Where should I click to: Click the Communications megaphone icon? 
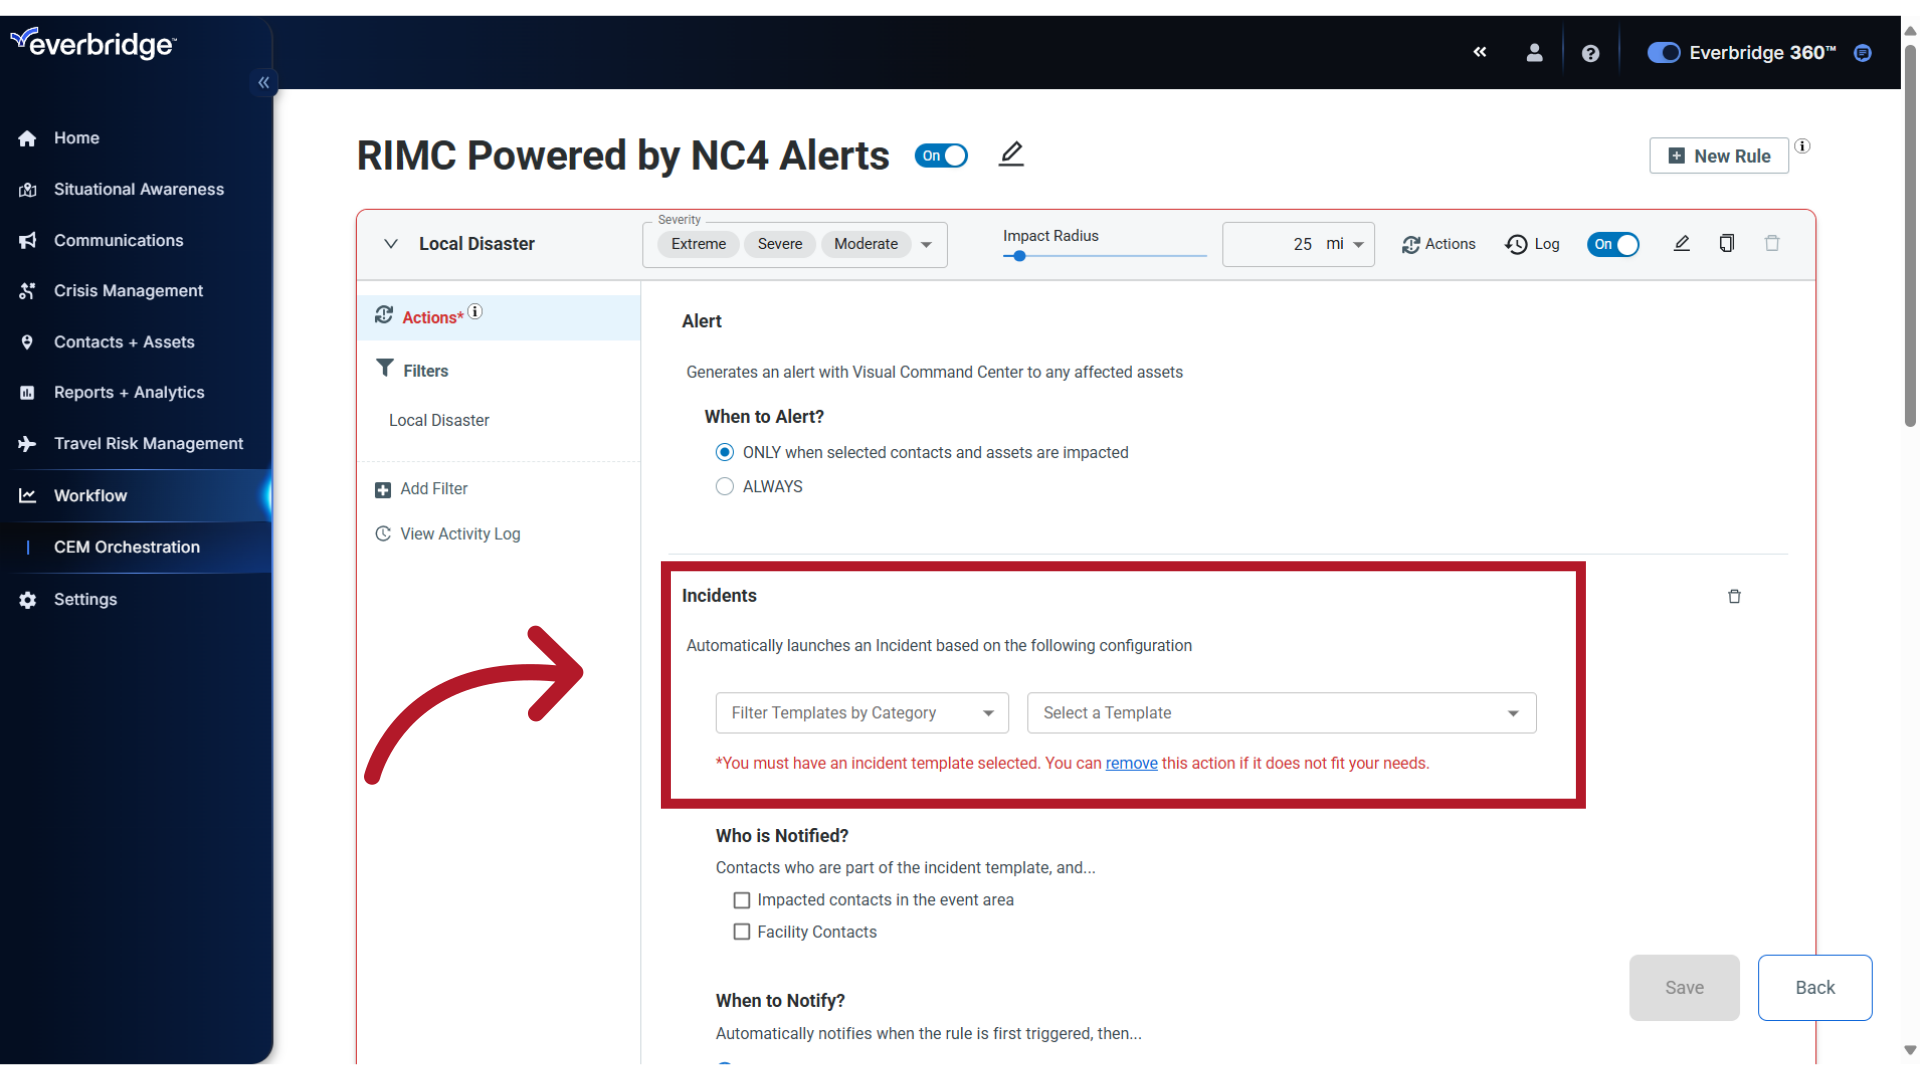coord(27,240)
